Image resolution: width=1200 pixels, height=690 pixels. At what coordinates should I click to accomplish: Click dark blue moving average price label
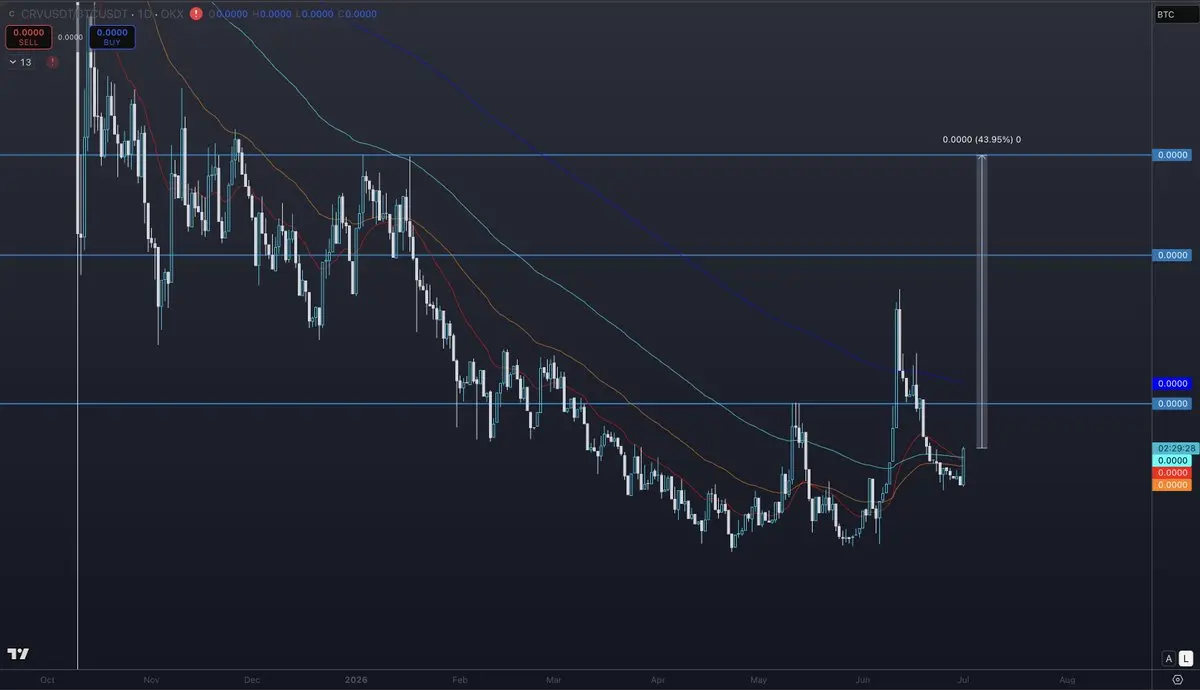pyautogui.click(x=1172, y=384)
